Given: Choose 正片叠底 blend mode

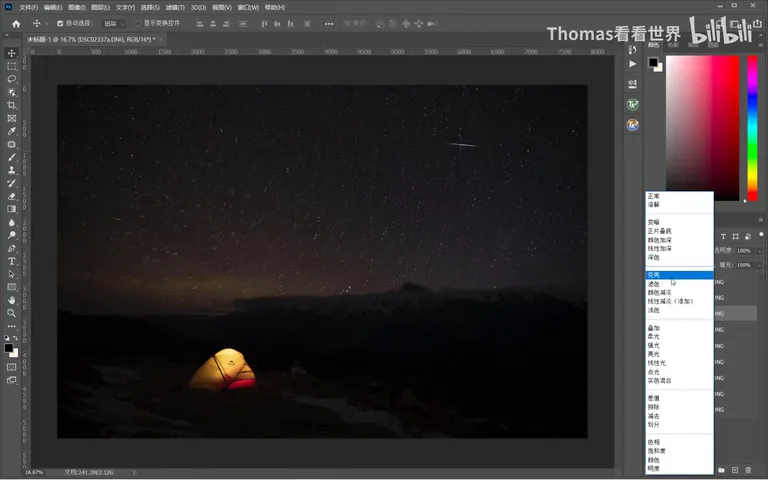Looking at the screenshot, I should pos(659,231).
